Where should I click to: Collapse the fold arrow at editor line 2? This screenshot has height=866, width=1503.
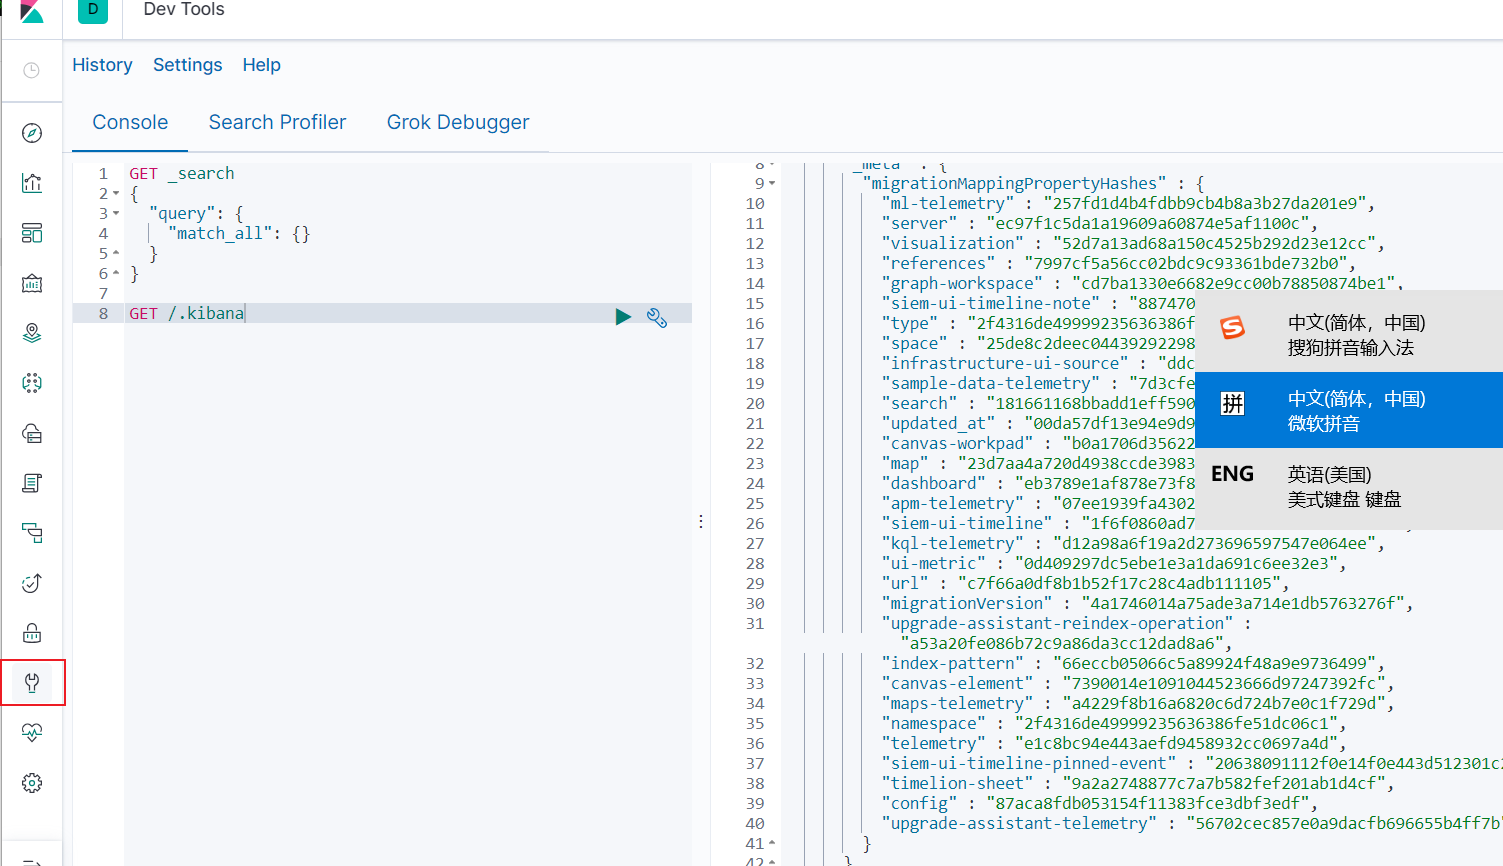116,194
